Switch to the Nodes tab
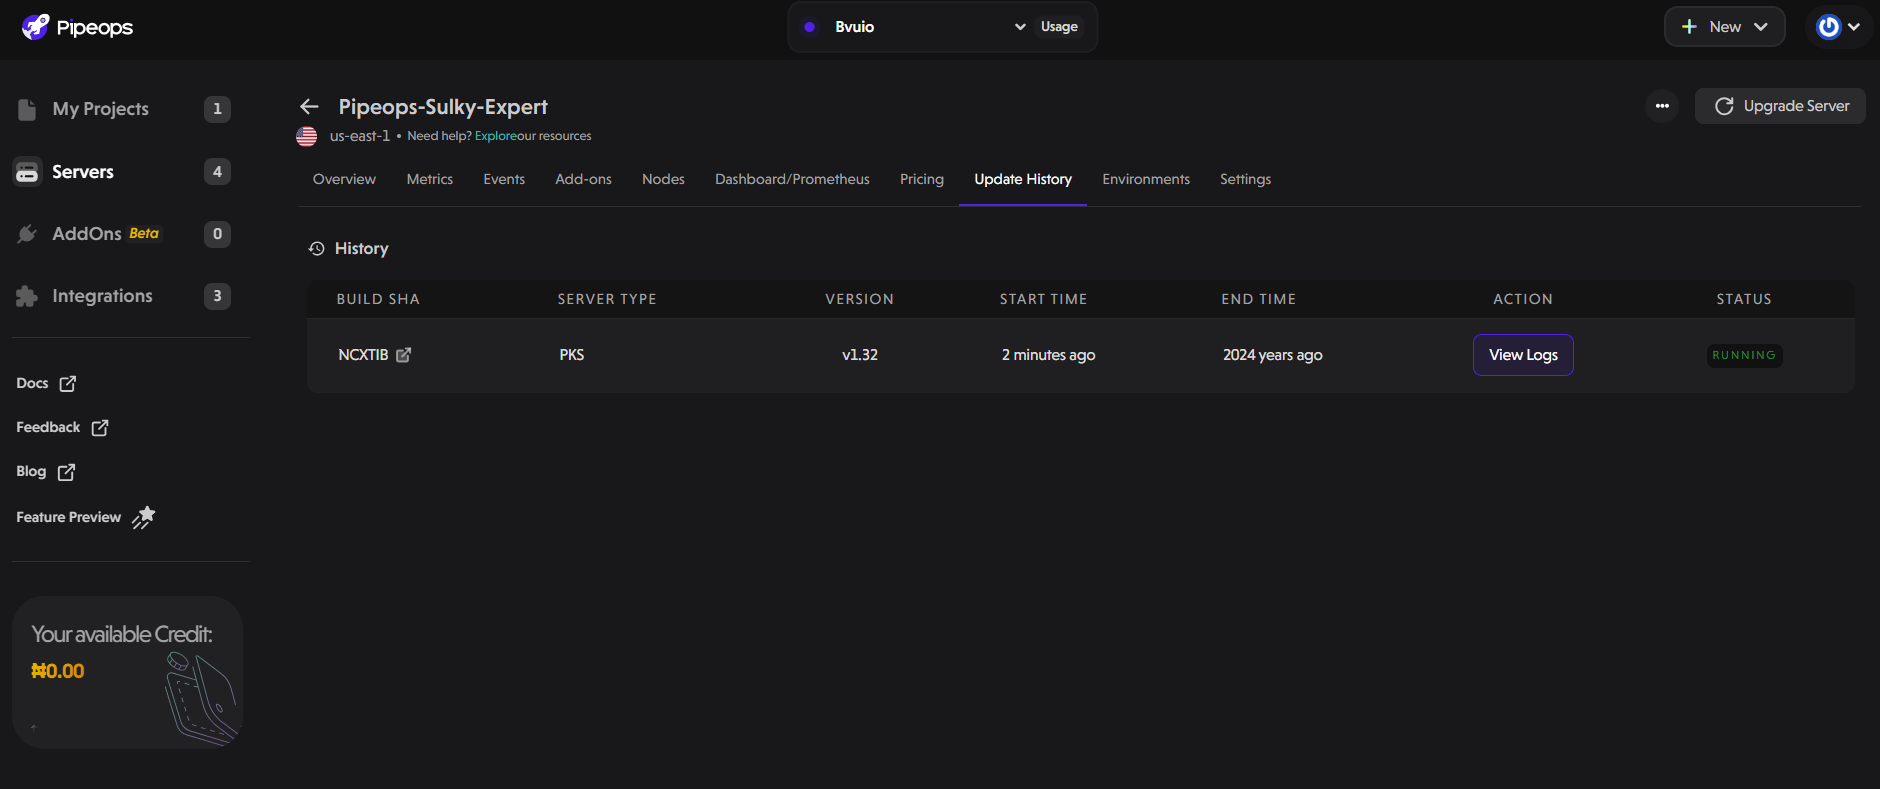This screenshot has width=1880, height=789. [x=663, y=179]
